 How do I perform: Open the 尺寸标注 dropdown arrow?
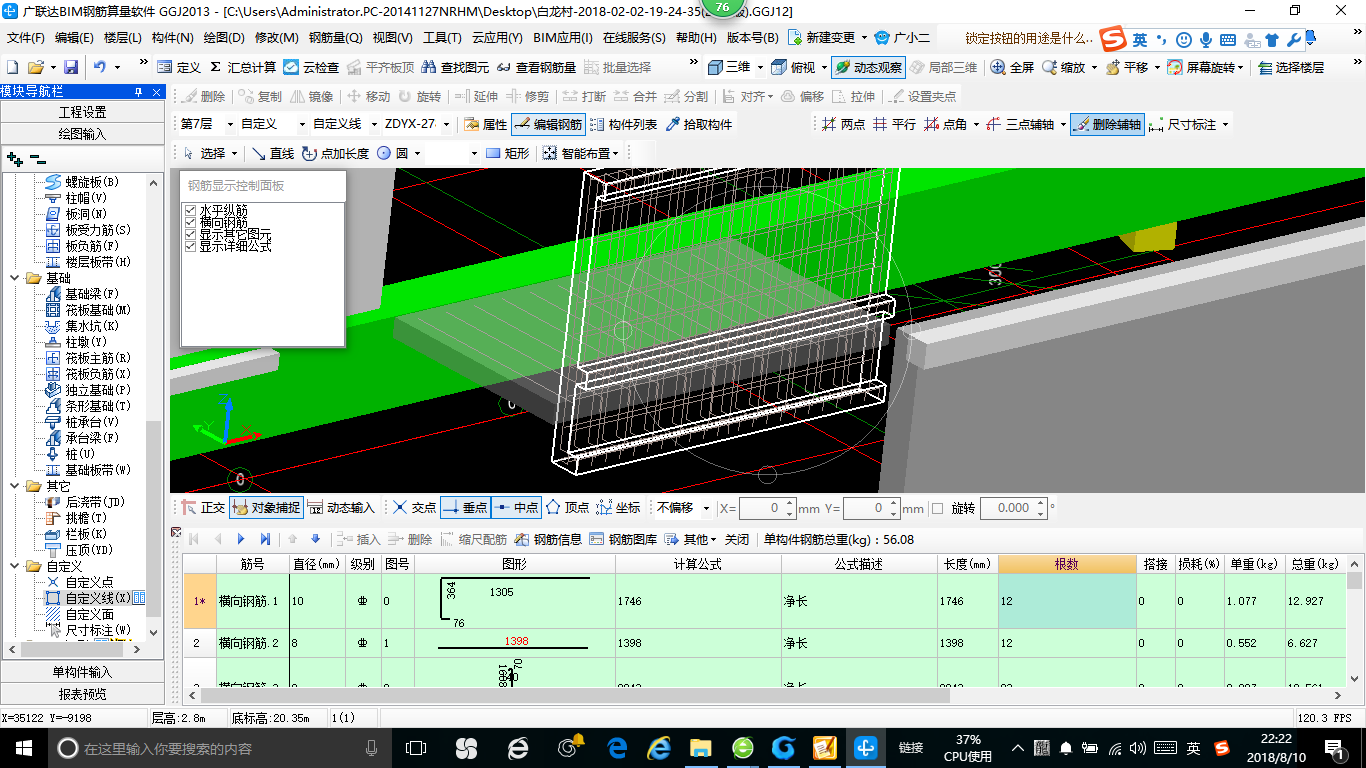[x=1225, y=124]
